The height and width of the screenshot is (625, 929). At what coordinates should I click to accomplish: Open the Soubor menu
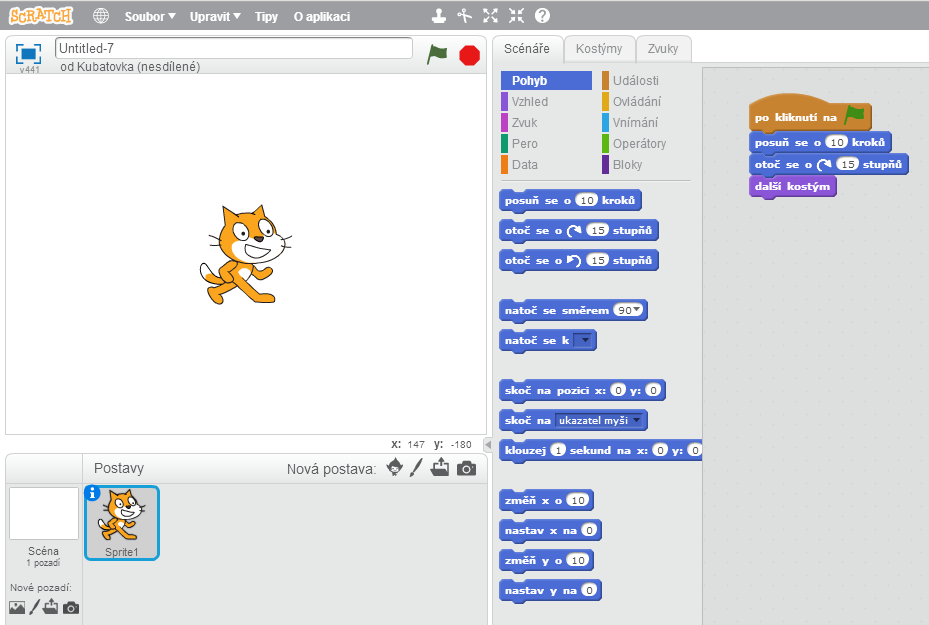point(150,17)
